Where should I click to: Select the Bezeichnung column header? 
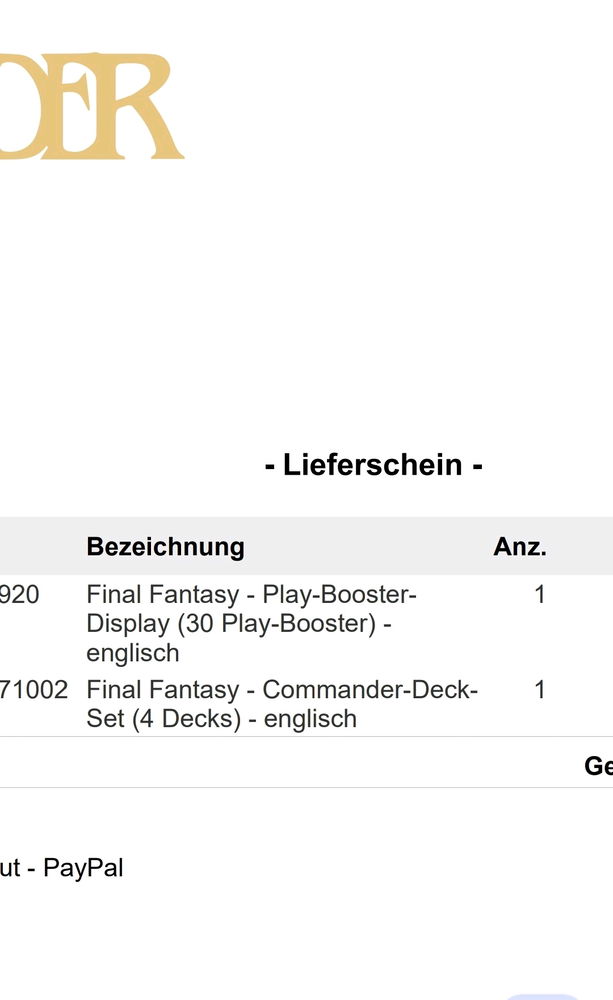coord(165,547)
